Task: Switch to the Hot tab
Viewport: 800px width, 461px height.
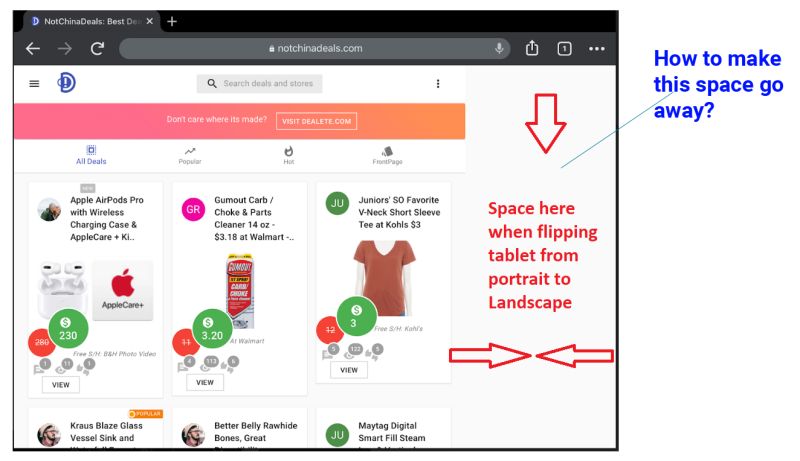Action: [x=289, y=156]
